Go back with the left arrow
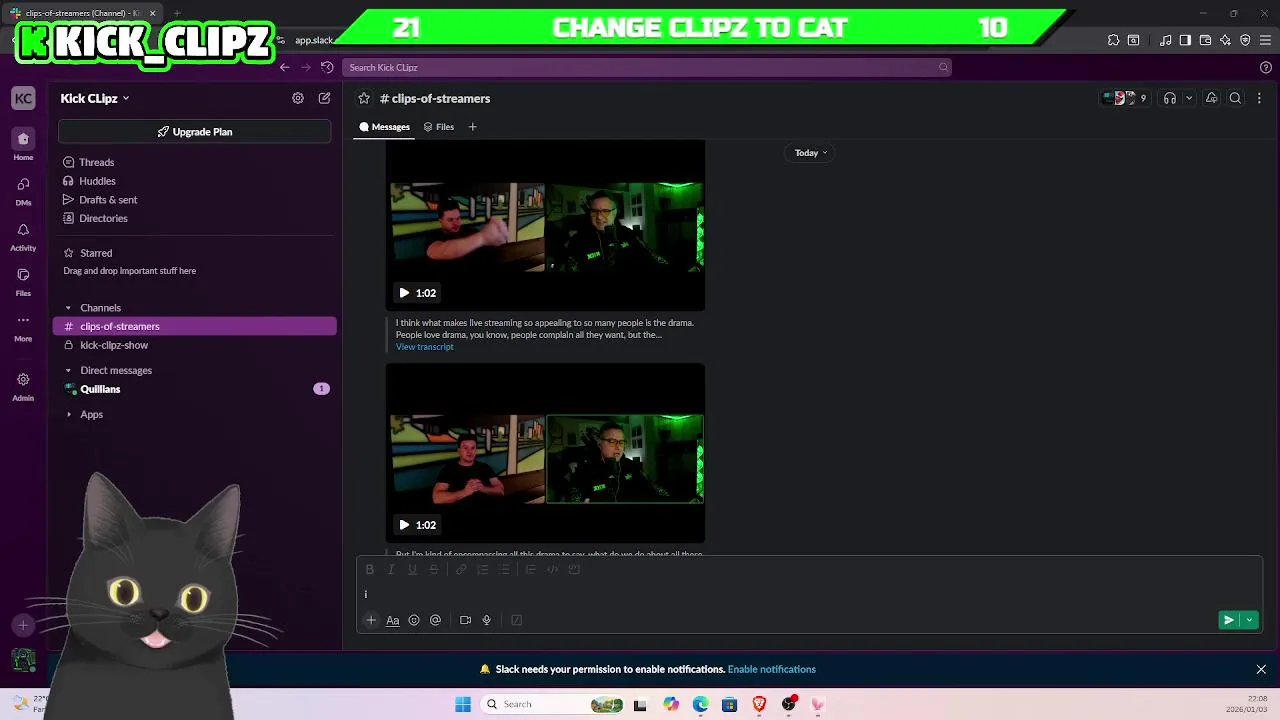This screenshot has width=1280, height=720. 285,67
